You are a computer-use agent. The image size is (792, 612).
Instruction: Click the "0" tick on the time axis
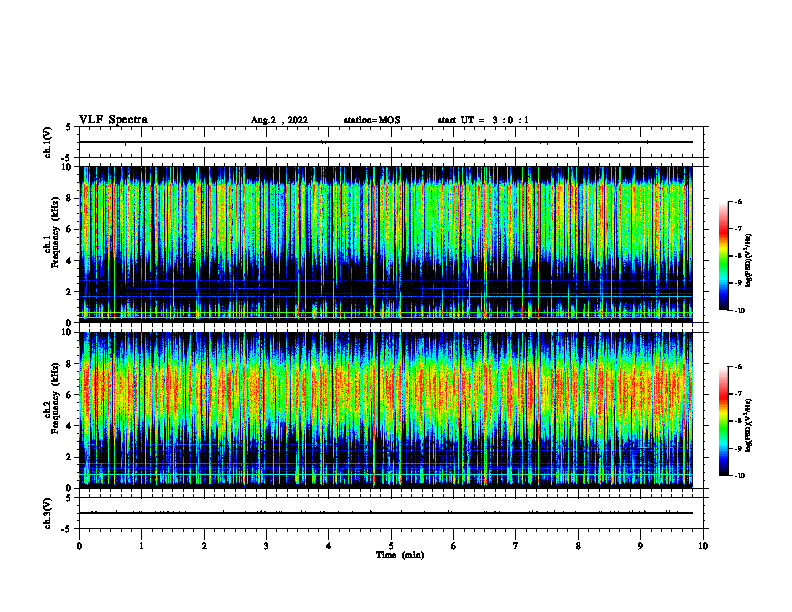pos(79,546)
